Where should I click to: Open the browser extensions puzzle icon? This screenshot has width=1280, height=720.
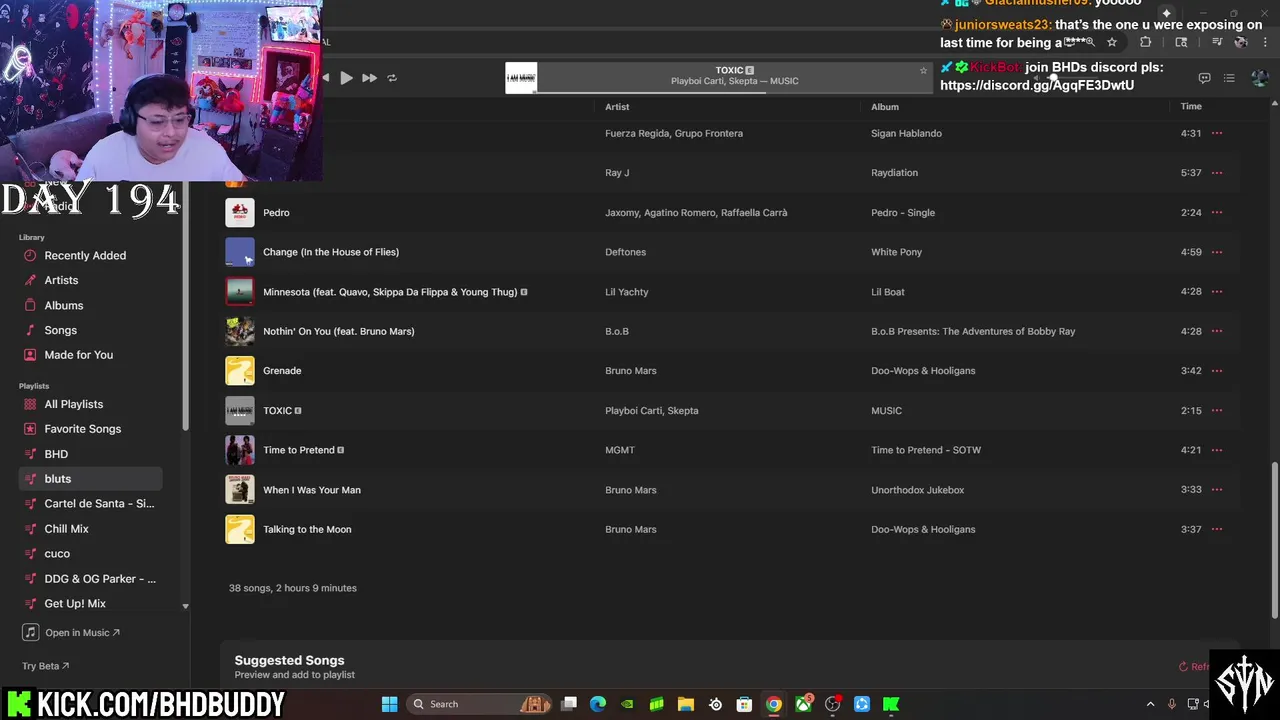coord(1145,42)
